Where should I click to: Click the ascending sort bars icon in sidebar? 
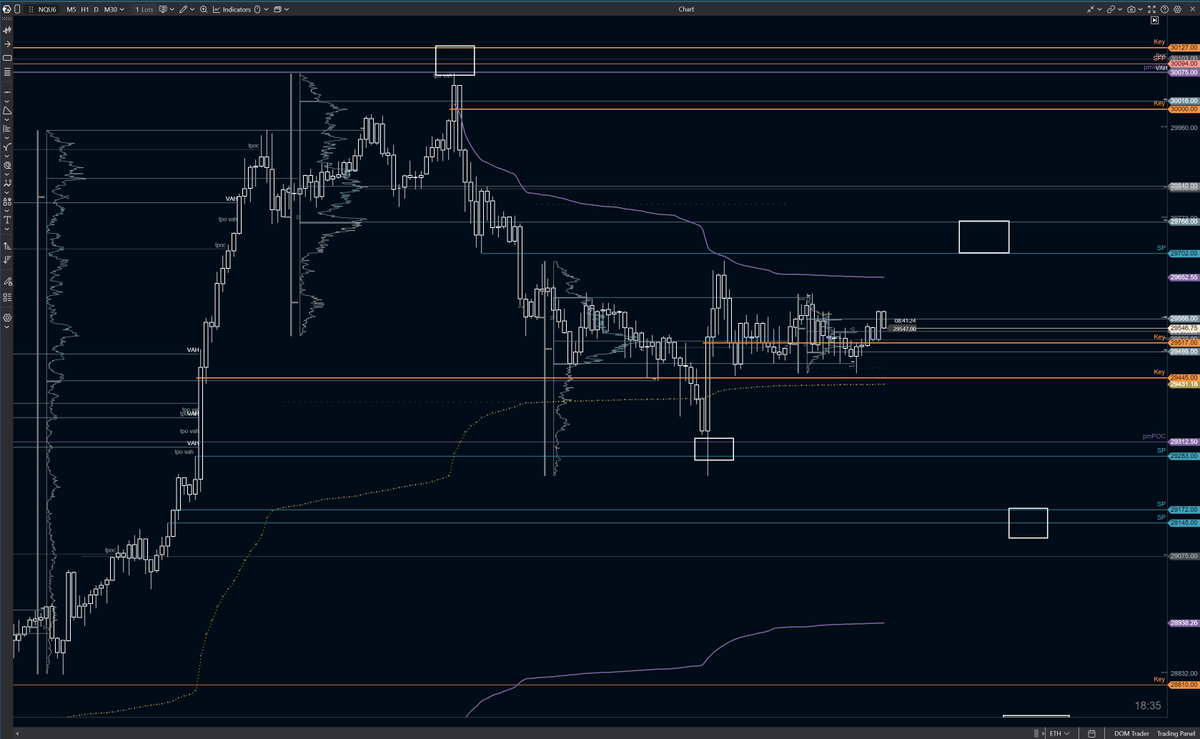click(x=8, y=245)
